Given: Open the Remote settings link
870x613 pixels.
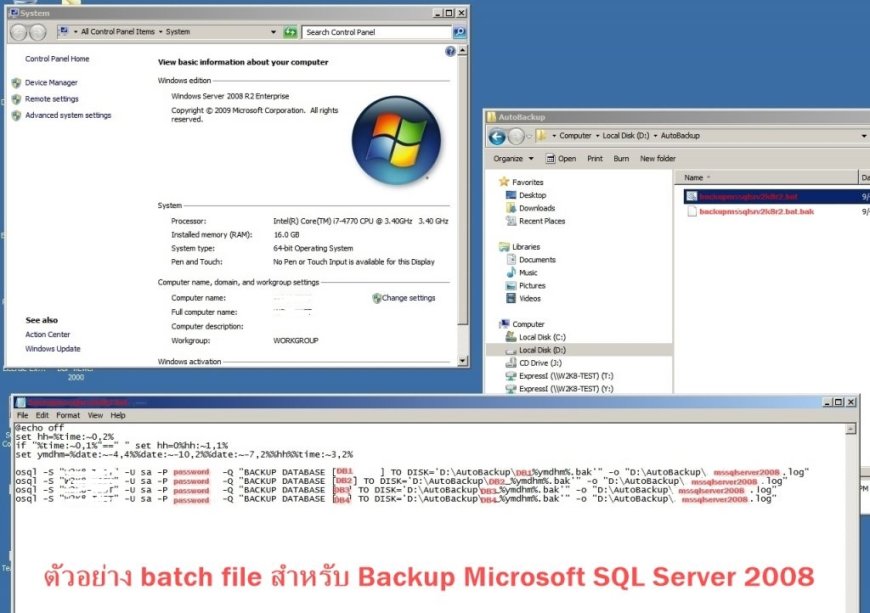Looking at the screenshot, I should click(x=52, y=99).
